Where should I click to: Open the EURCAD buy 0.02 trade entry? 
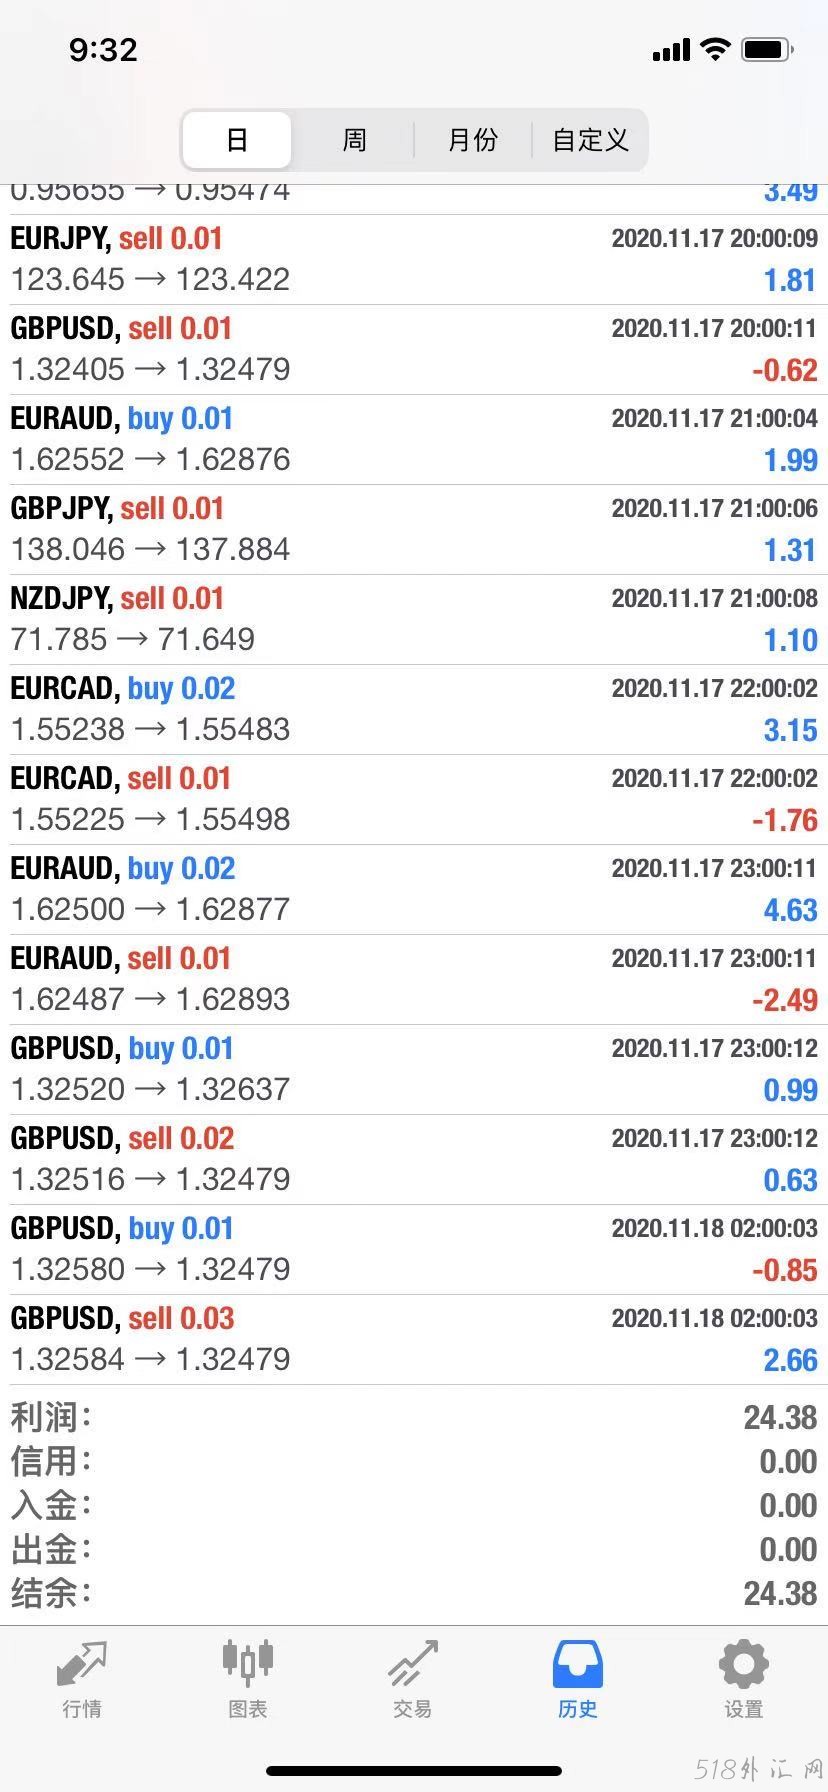(414, 710)
